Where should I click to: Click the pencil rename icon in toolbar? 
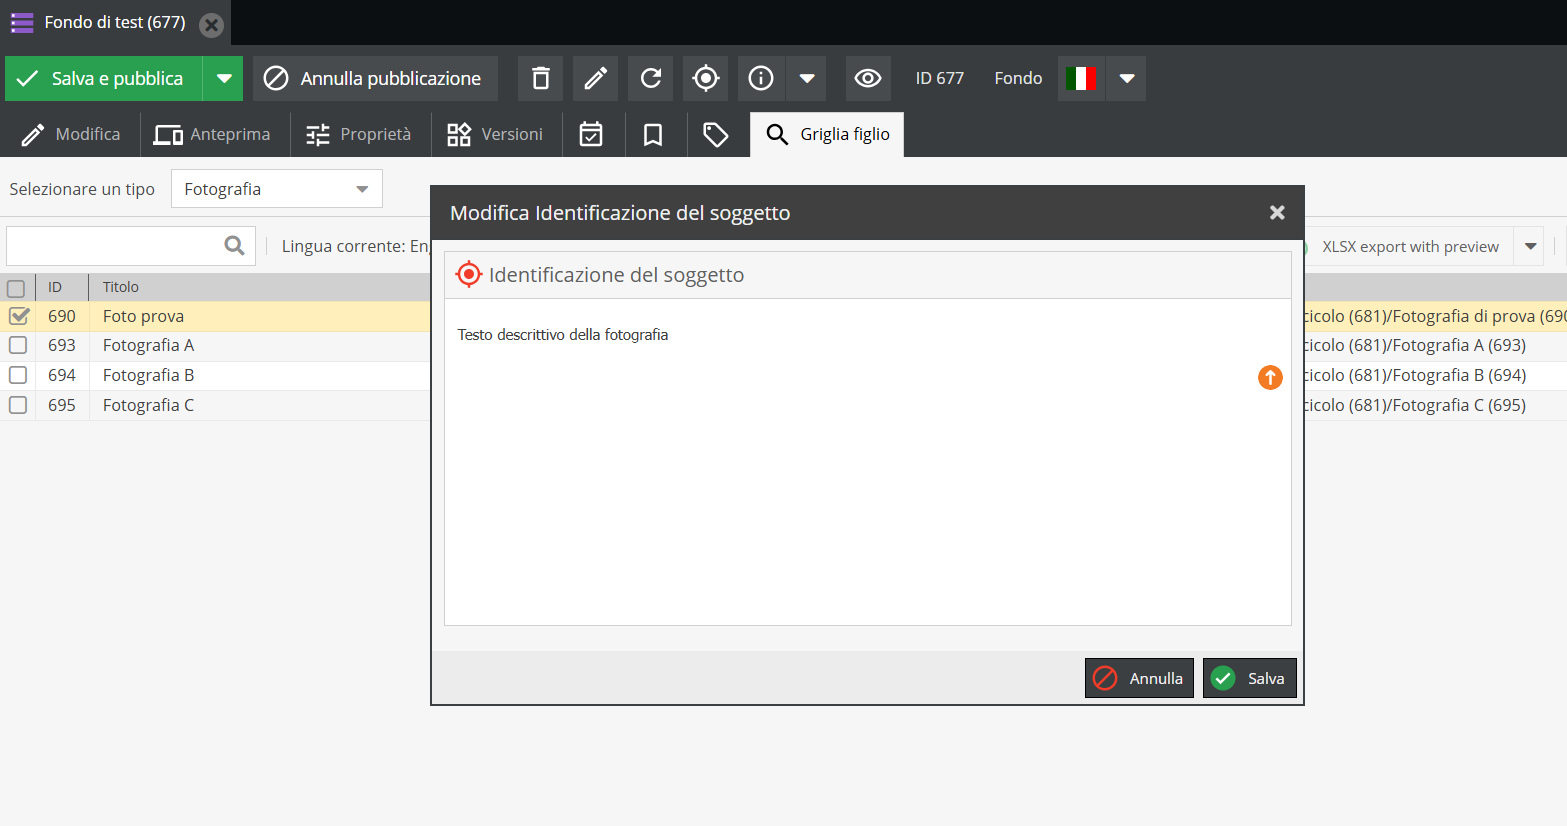(595, 78)
